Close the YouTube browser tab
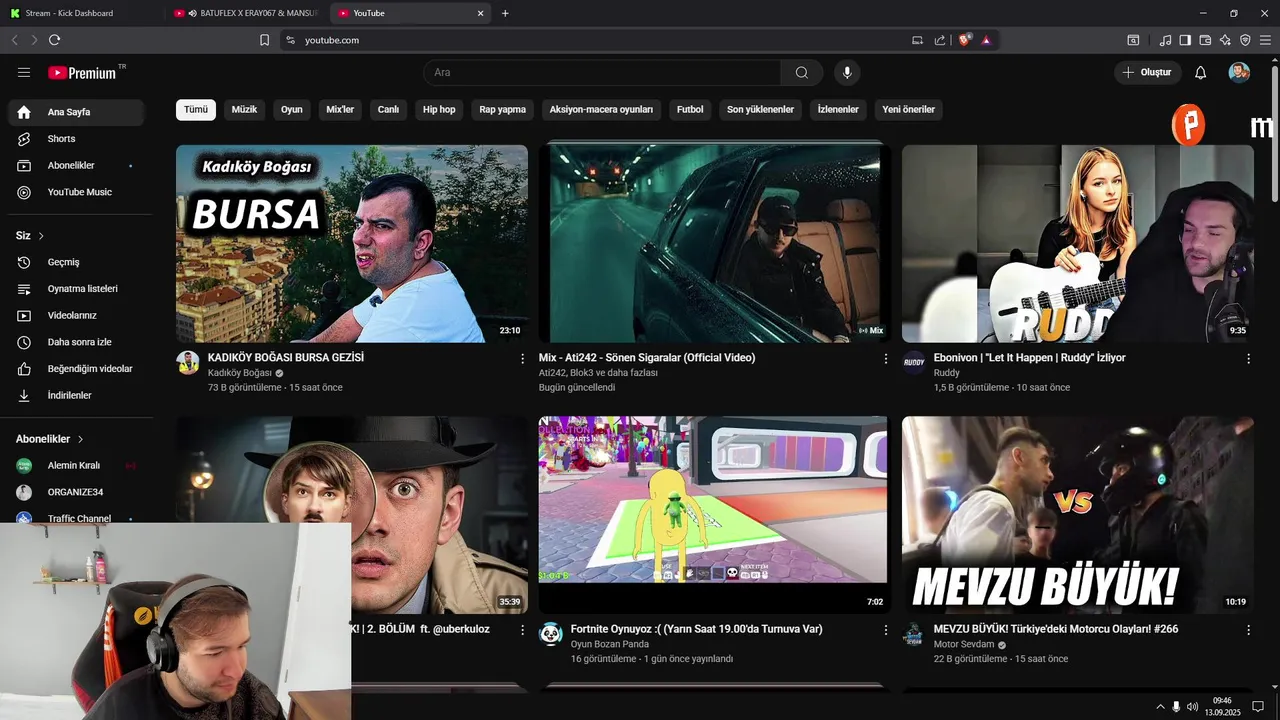Screen dimensions: 1280x720 tap(480, 13)
